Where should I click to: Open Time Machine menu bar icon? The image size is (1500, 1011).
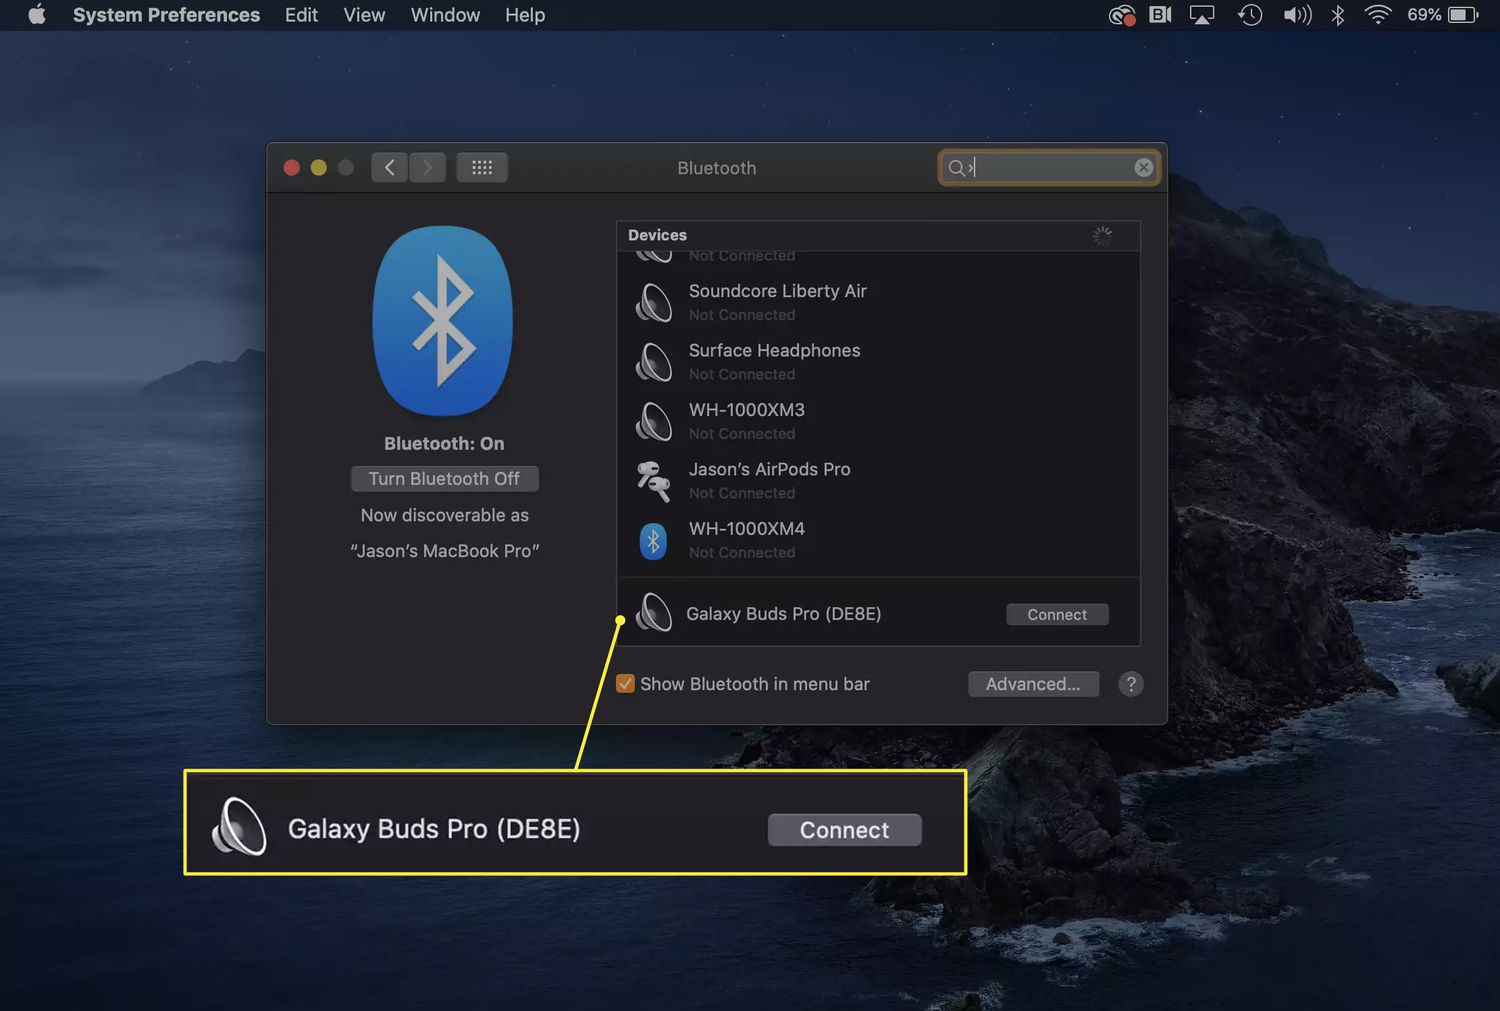click(x=1249, y=15)
